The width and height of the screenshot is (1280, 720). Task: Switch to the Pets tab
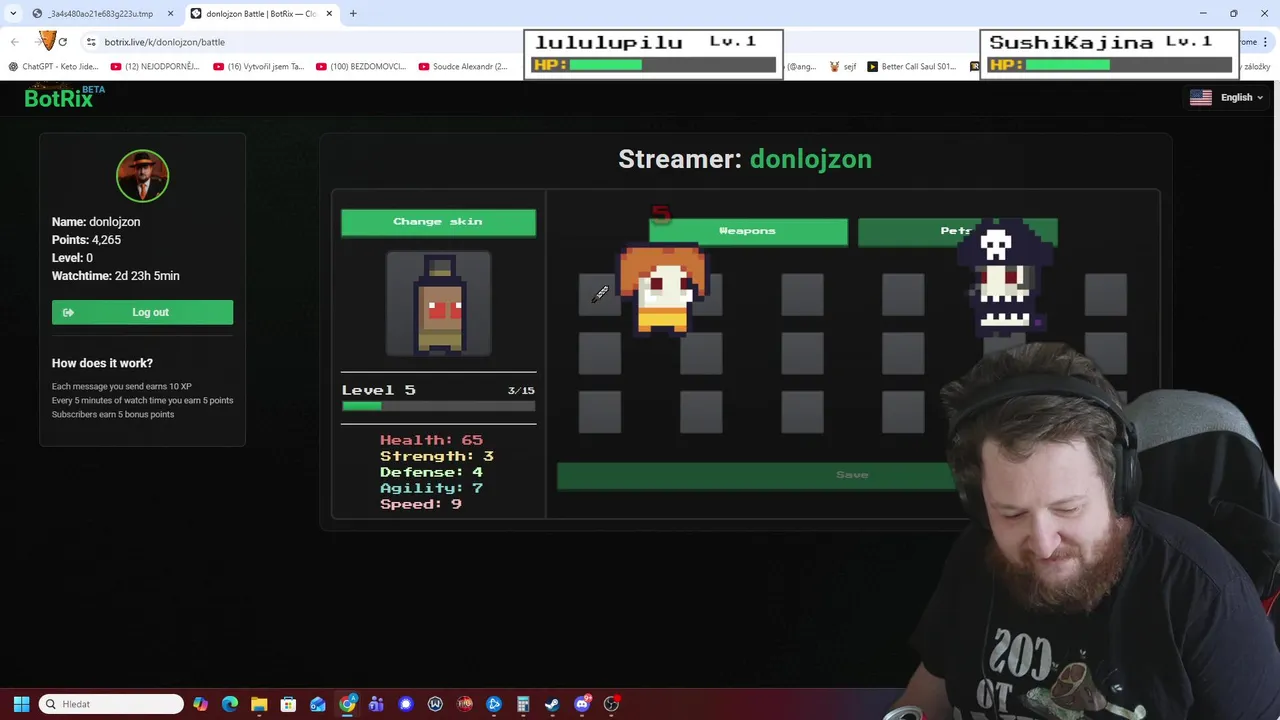957,231
